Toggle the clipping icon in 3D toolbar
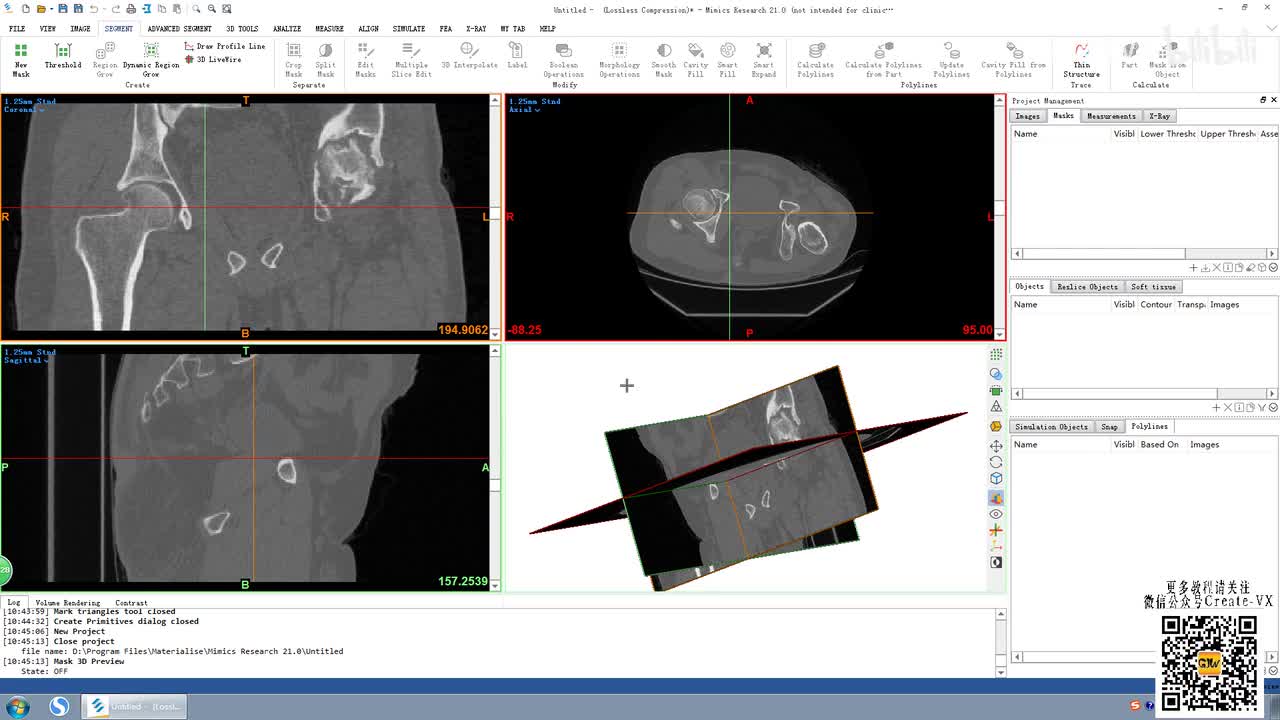The height and width of the screenshot is (720, 1280). (996, 391)
